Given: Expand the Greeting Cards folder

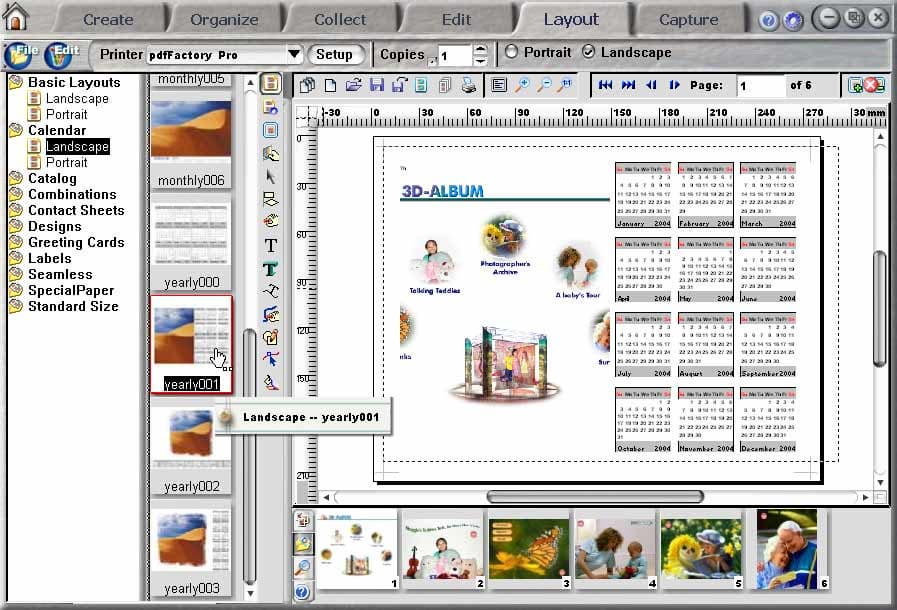Looking at the screenshot, I should [67, 243].
